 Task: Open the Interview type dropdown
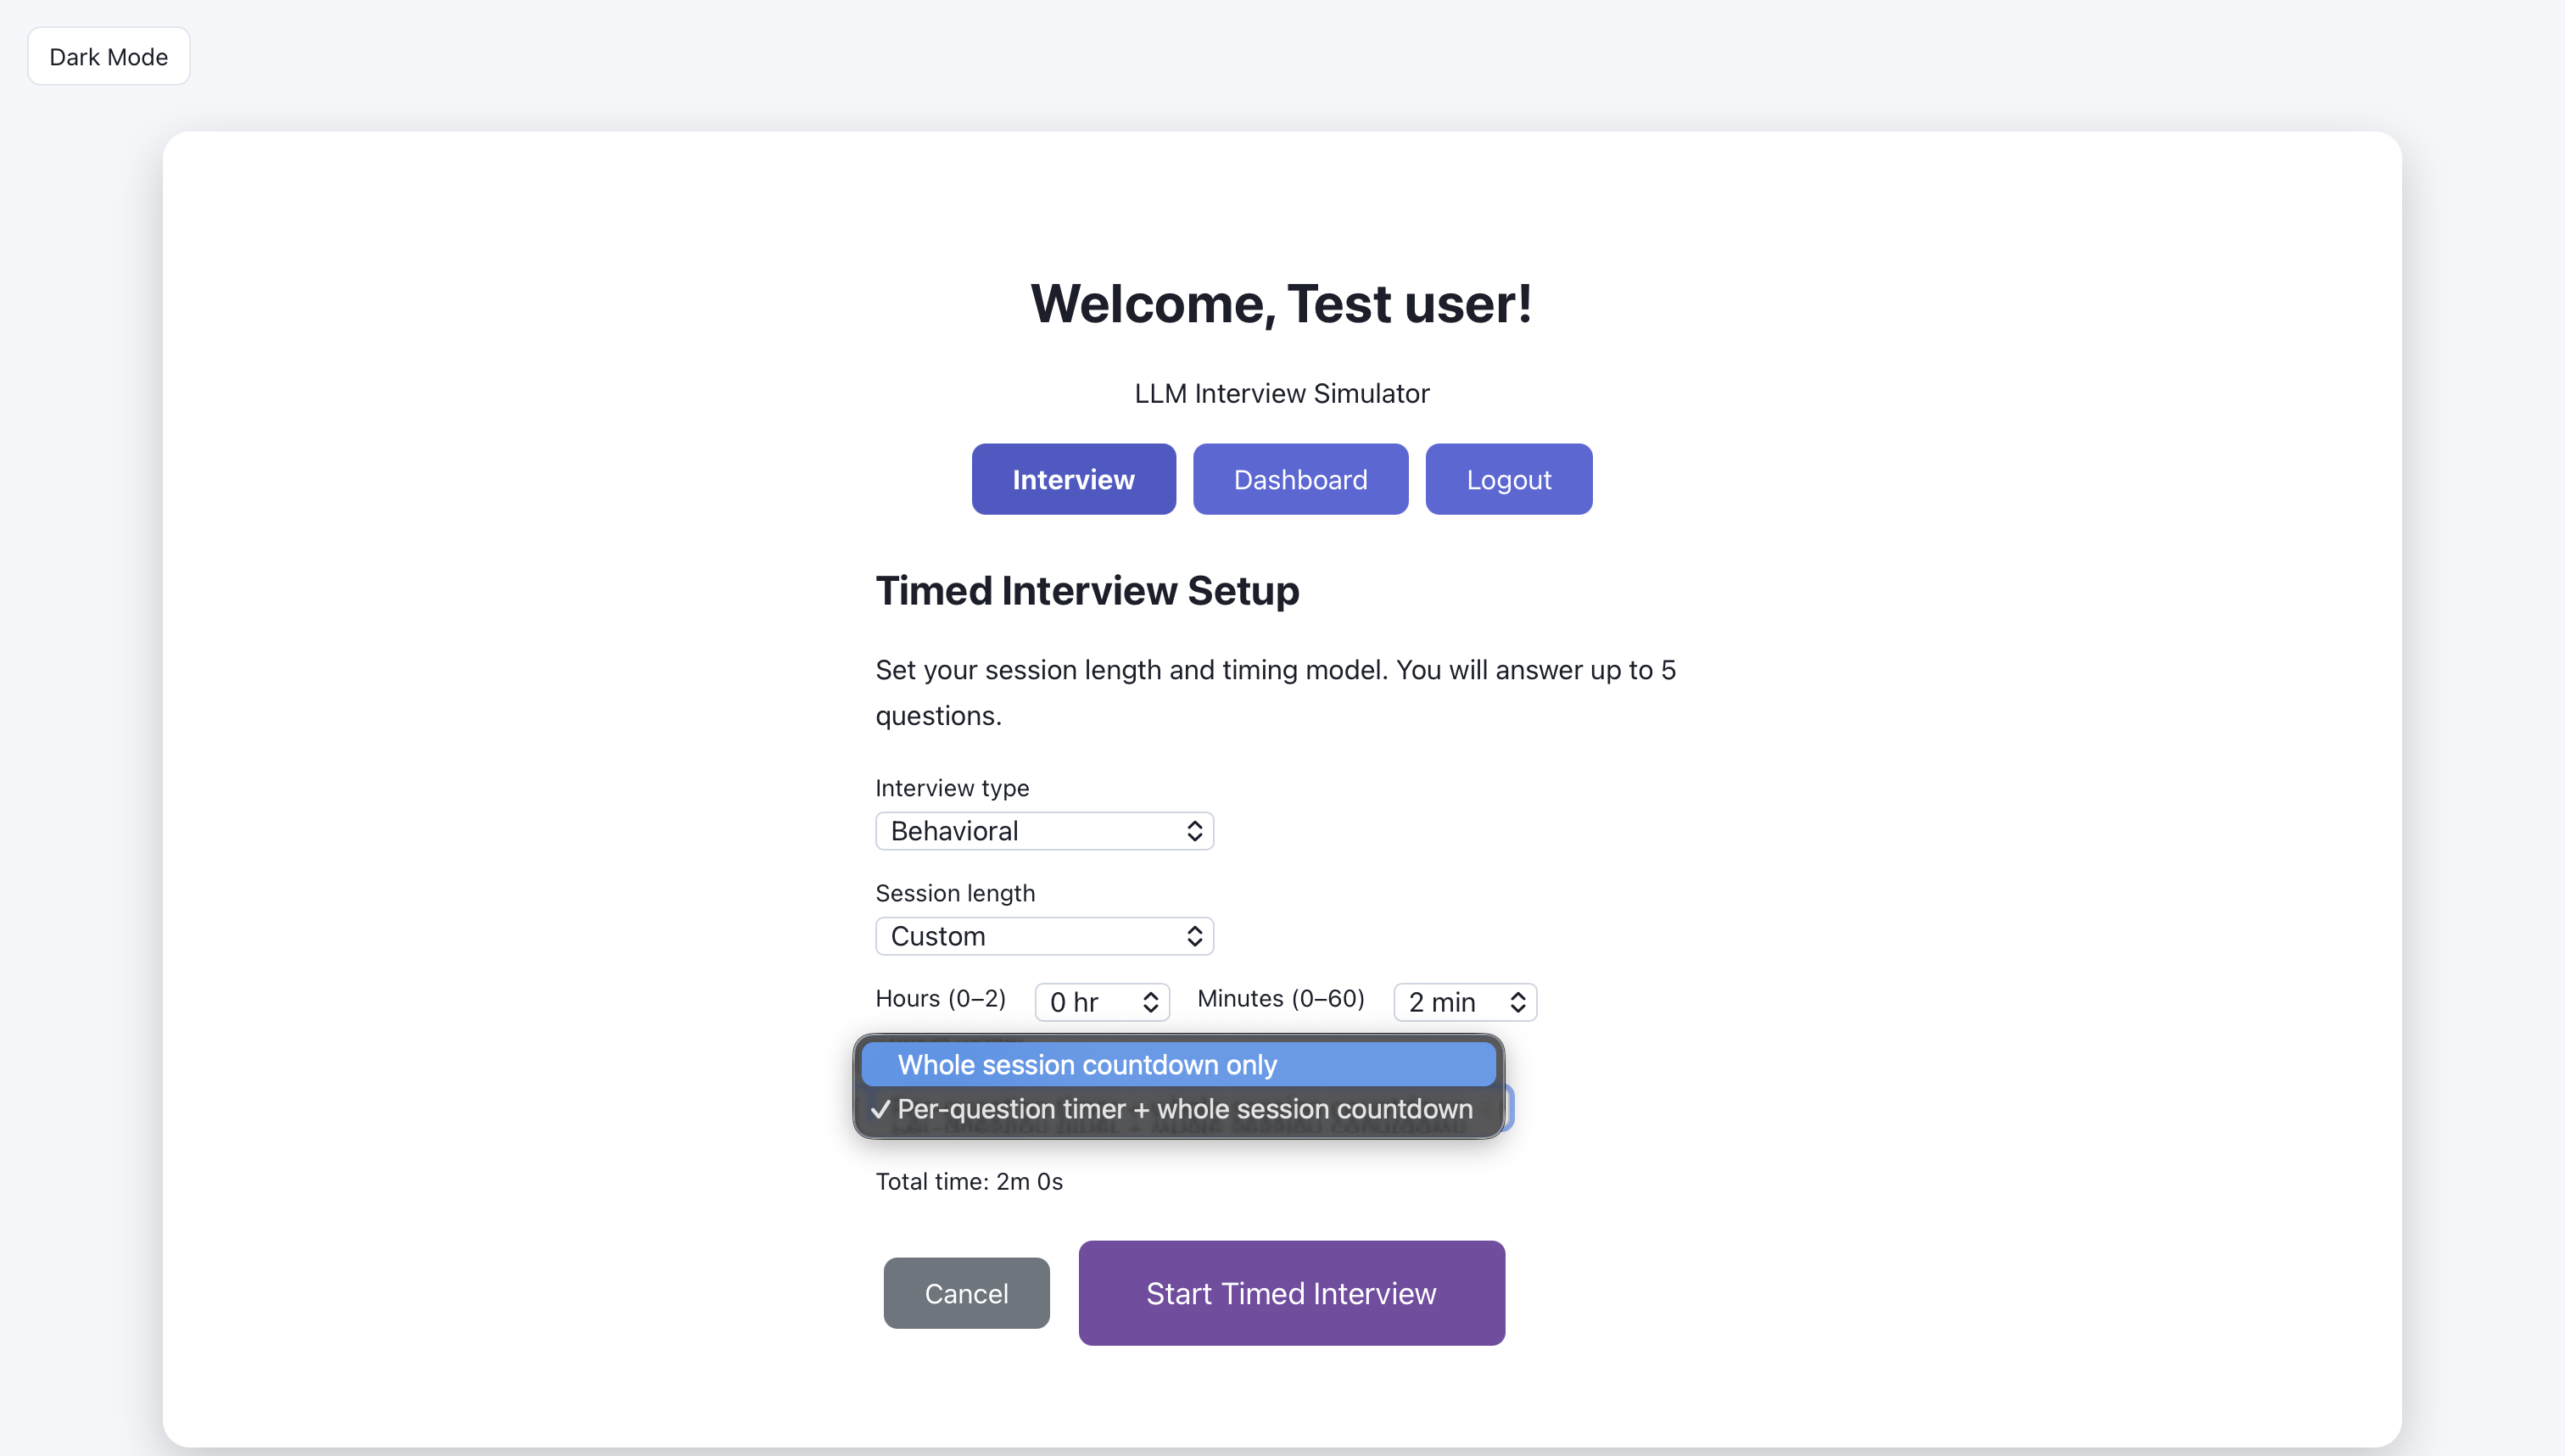(1043, 831)
